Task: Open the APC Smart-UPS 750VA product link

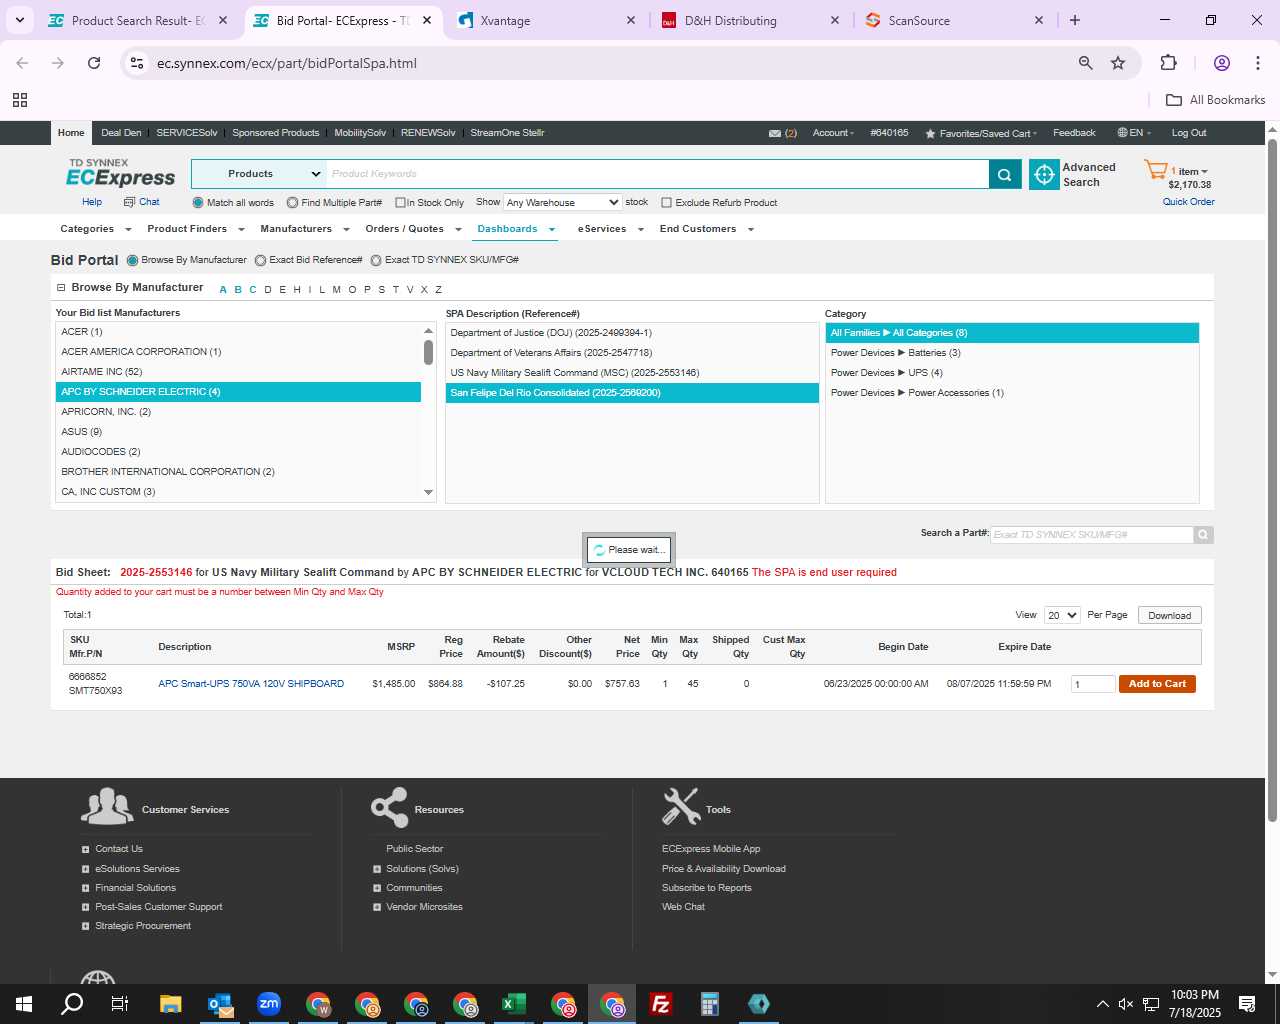Action: [251, 684]
